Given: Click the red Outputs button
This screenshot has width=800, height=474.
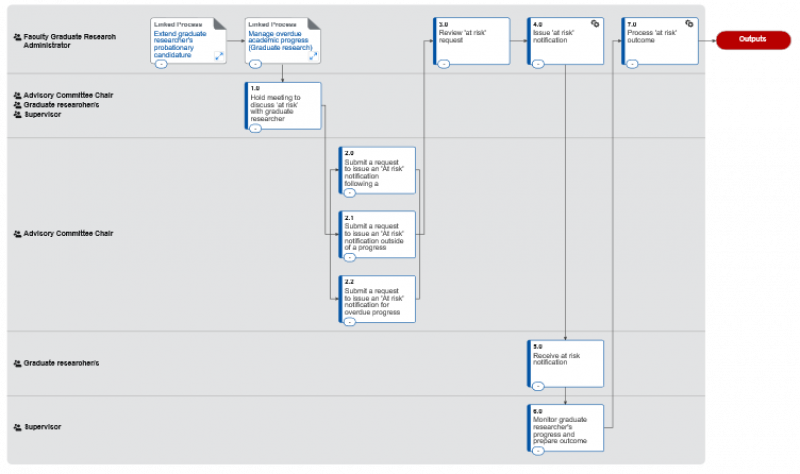Looking at the screenshot, I should (753, 40).
